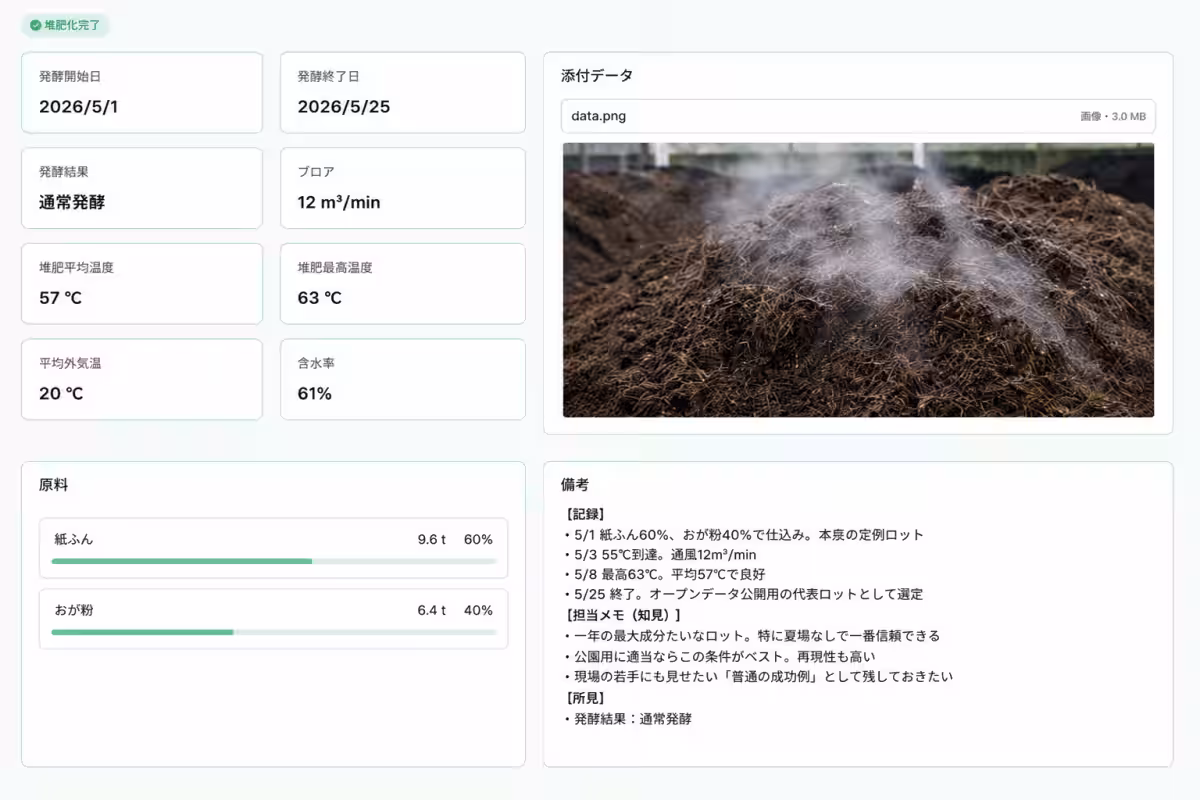
Task: Select the 発酵終了日 card showing 2026/5/25
Action: coord(402,93)
